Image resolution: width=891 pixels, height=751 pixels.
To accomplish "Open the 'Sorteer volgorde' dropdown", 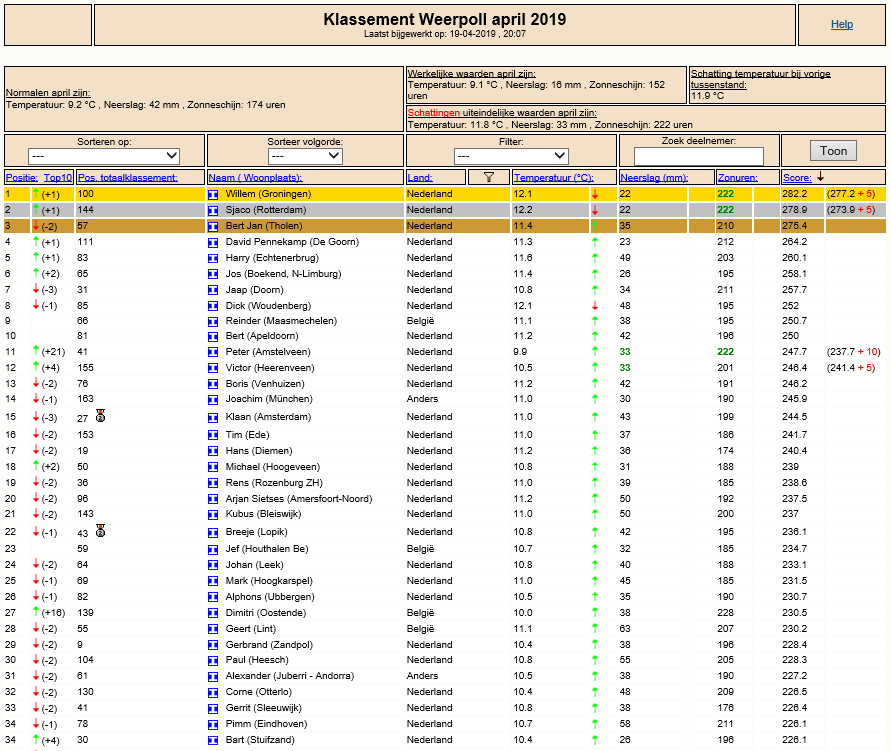I will [x=305, y=156].
